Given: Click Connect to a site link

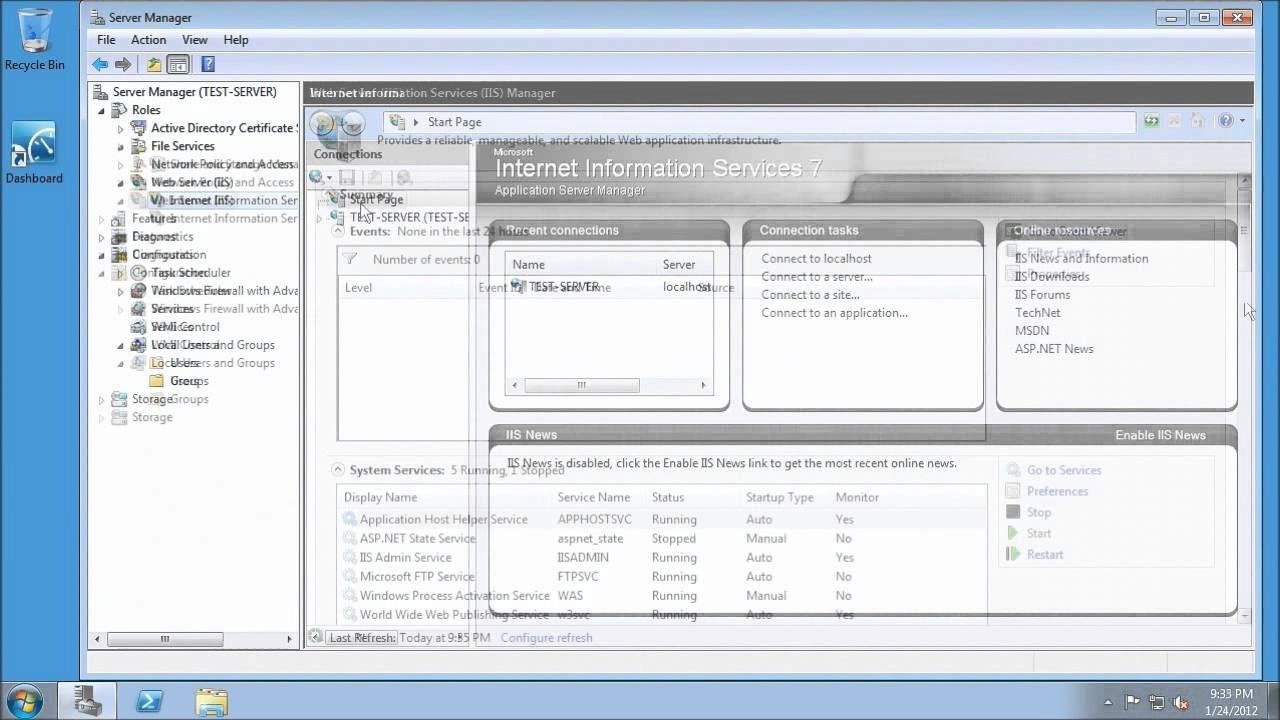Looking at the screenshot, I should pyautogui.click(x=810, y=295).
